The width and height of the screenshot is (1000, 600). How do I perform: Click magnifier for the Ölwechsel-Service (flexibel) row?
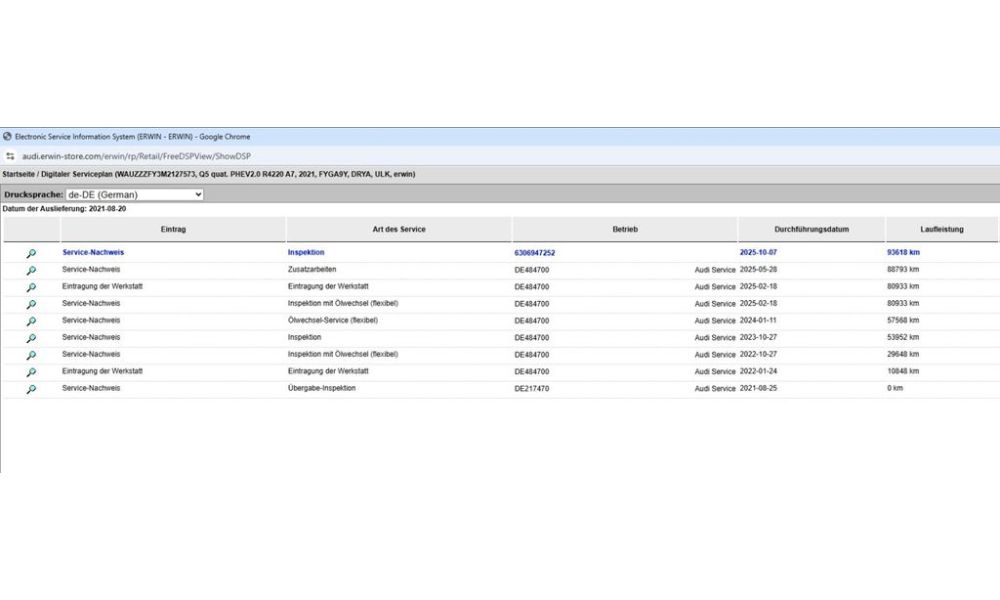pos(31,322)
